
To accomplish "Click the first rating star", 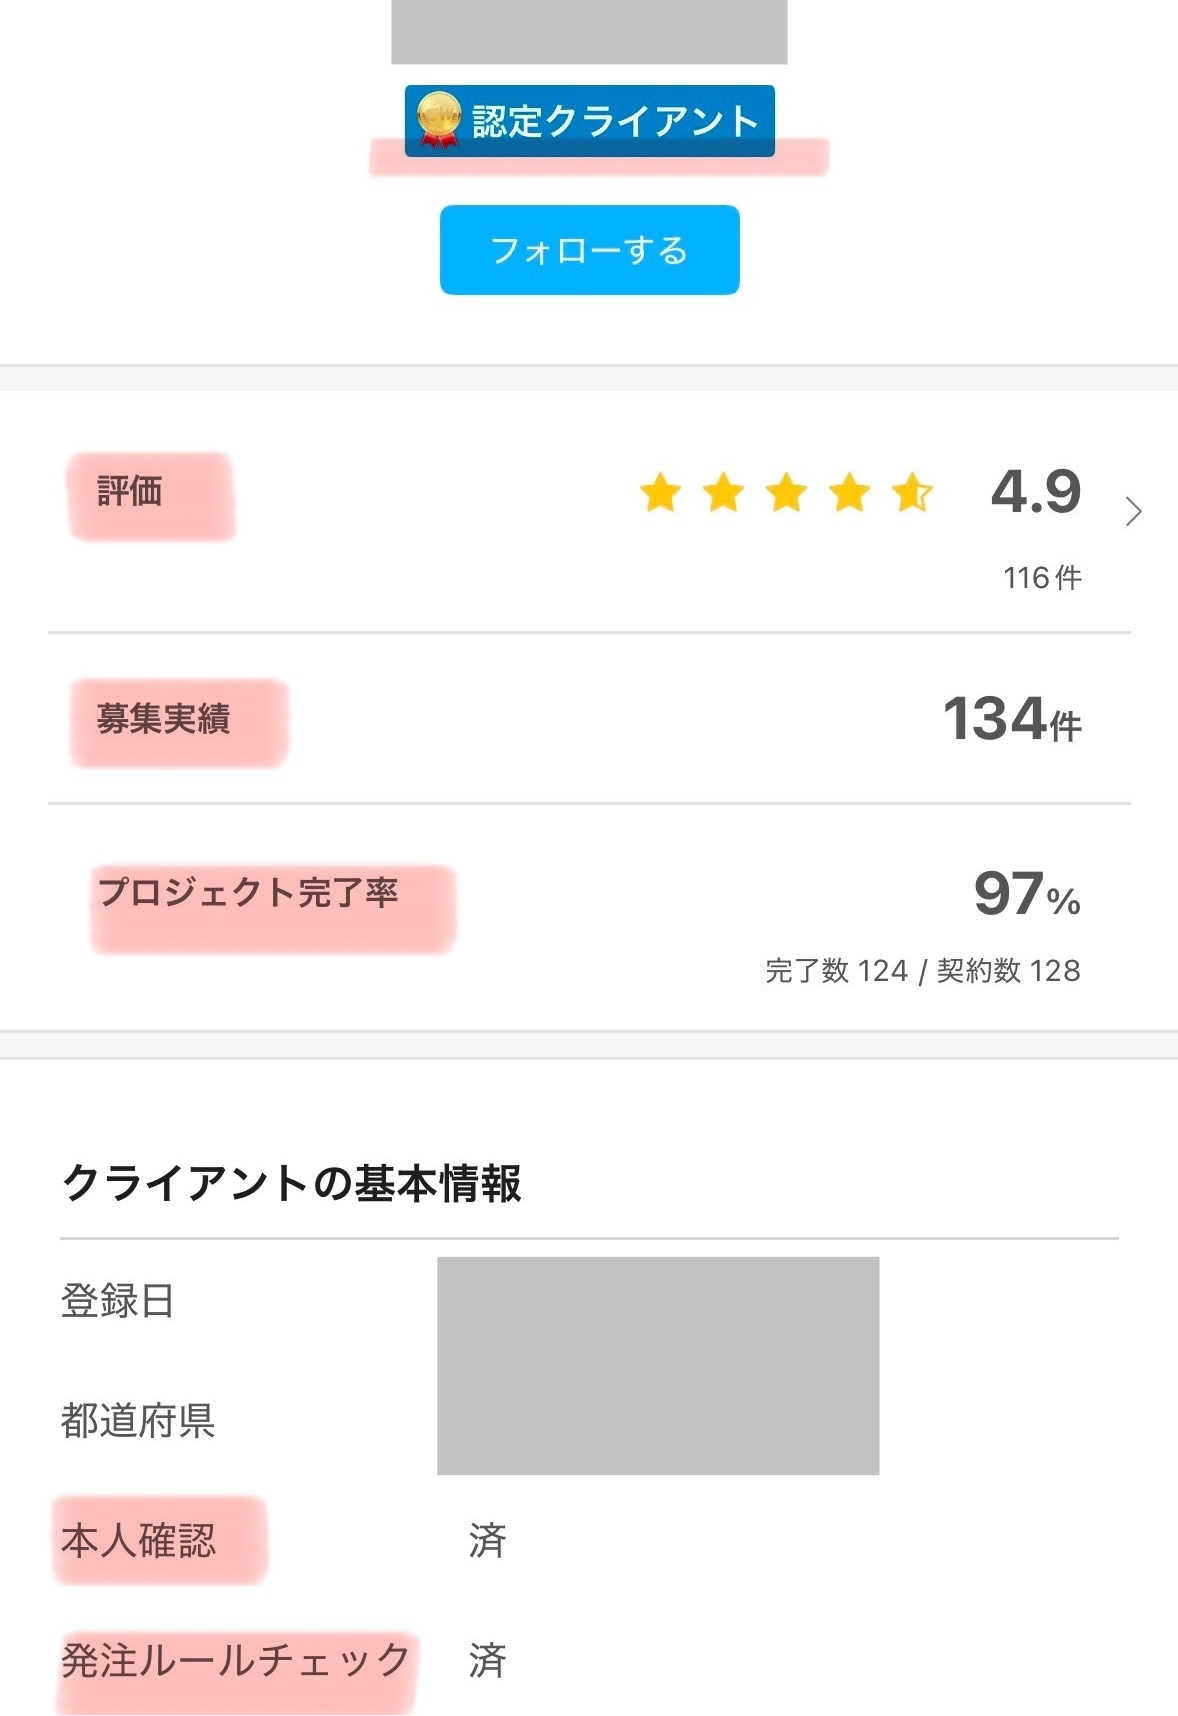I will [660, 493].
